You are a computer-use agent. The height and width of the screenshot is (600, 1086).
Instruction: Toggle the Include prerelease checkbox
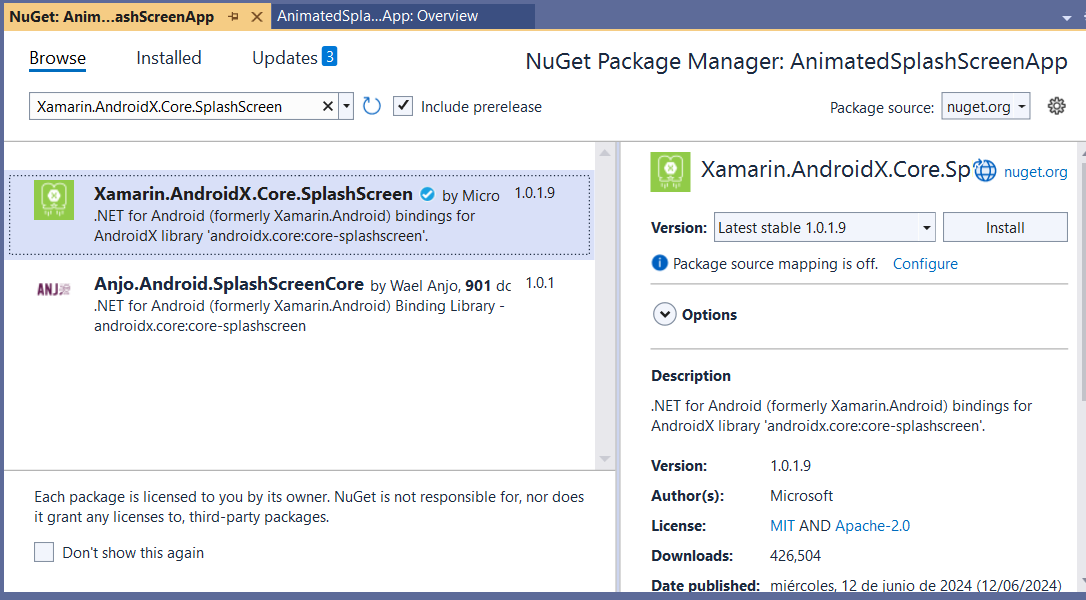(403, 106)
